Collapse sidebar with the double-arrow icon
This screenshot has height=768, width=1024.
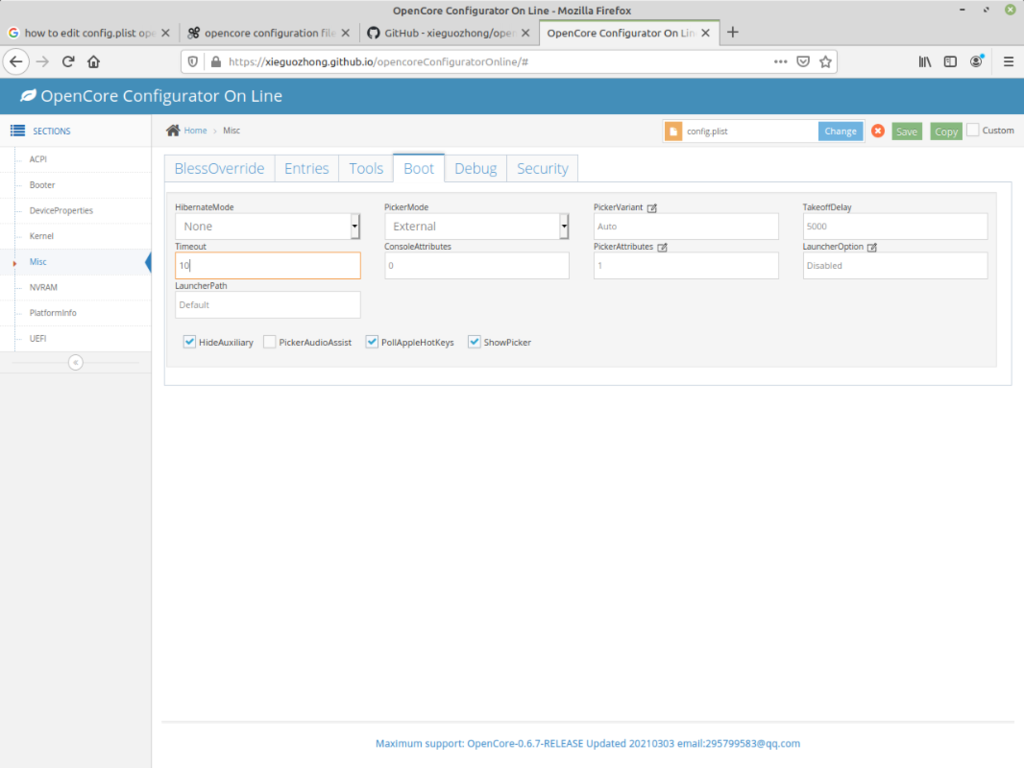click(x=75, y=363)
